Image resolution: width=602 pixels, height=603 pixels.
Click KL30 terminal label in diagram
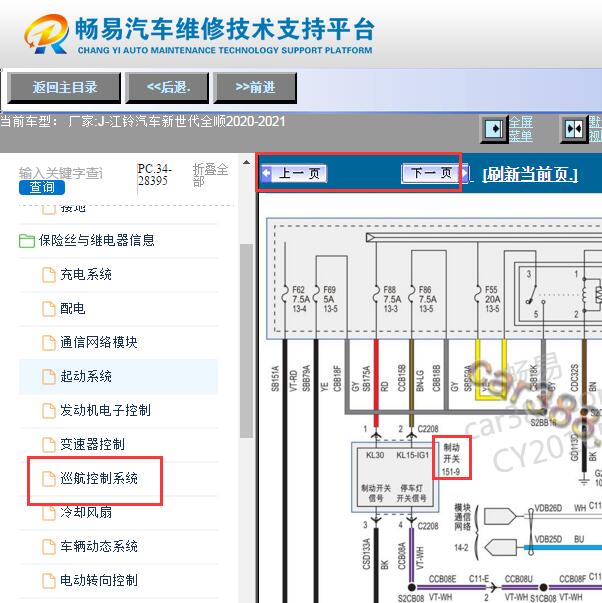374,455
